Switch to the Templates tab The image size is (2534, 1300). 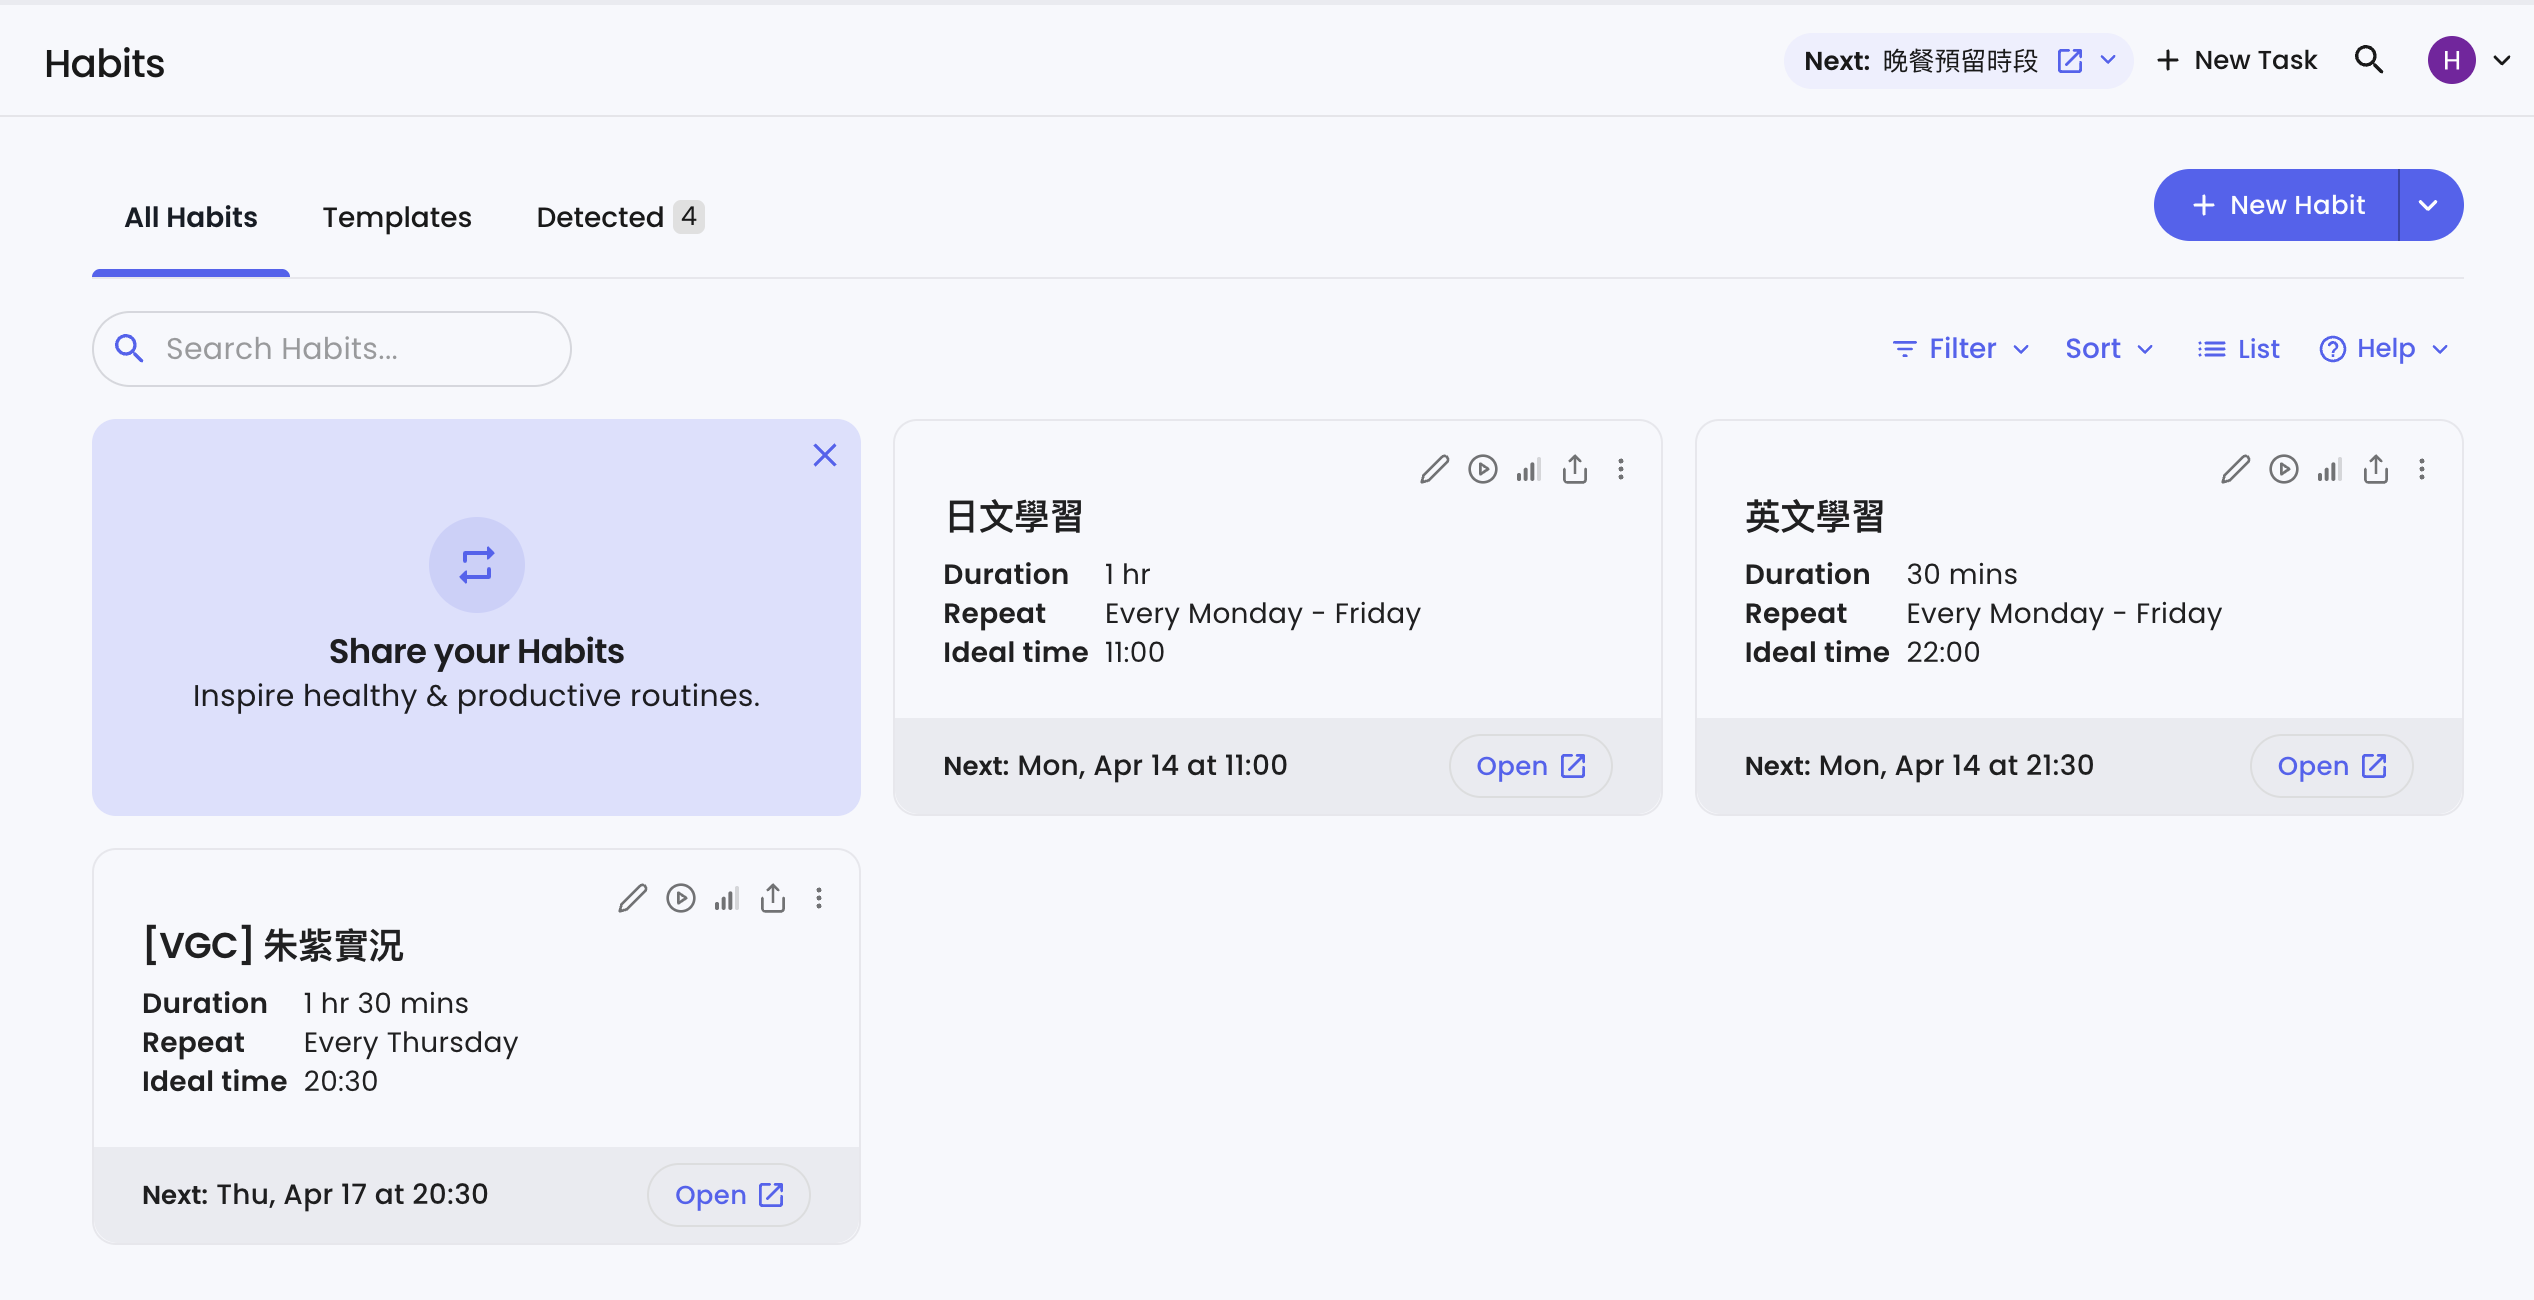click(397, 217)
